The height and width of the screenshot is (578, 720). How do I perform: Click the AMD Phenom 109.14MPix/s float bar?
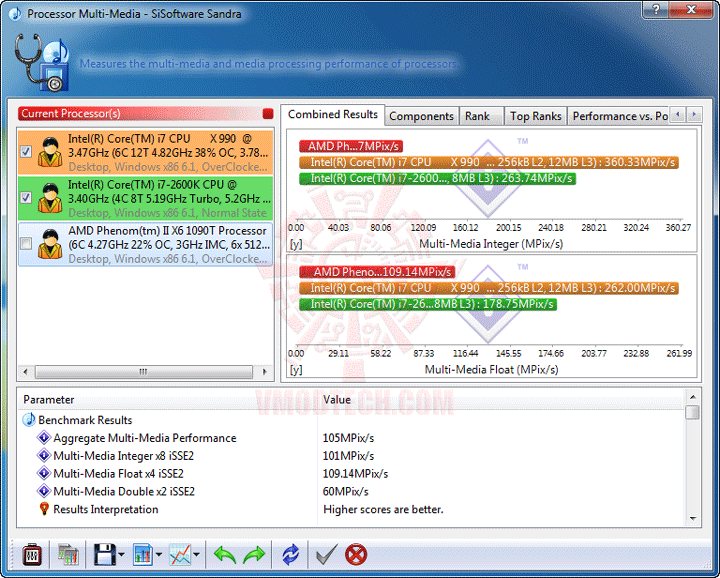[377, 272]
